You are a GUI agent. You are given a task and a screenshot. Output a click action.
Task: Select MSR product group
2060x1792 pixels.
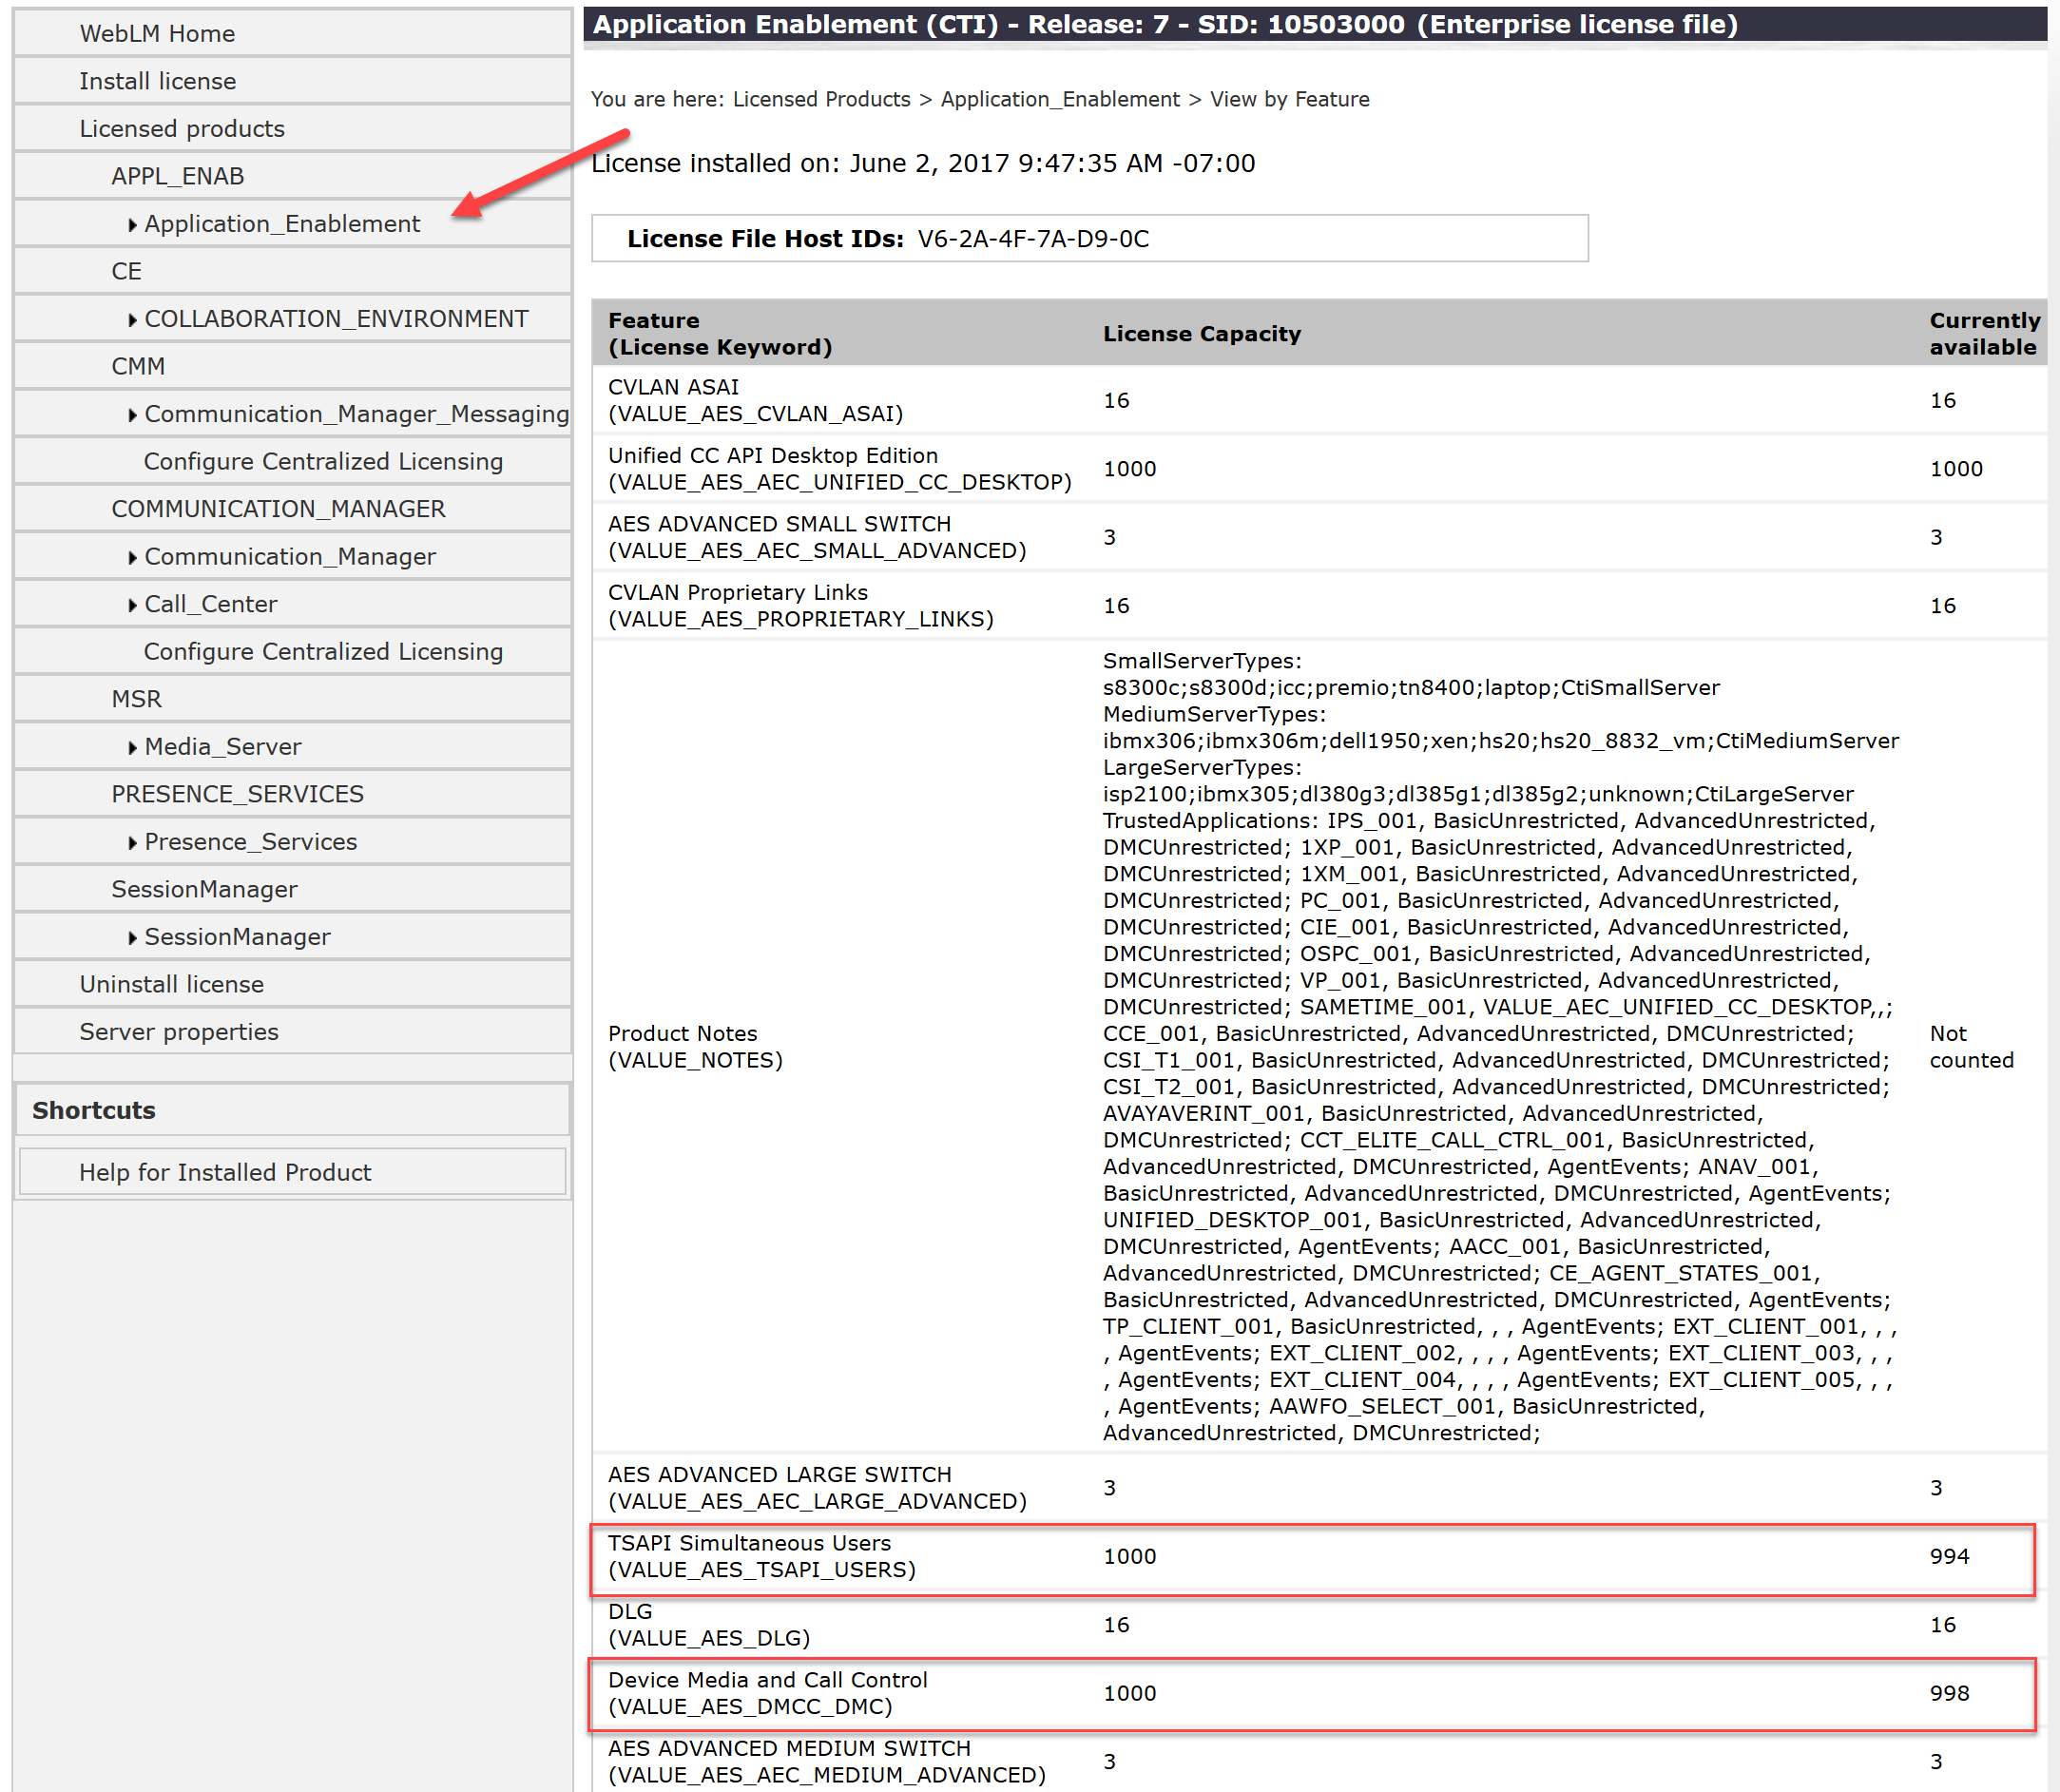(x=136, y=698)
